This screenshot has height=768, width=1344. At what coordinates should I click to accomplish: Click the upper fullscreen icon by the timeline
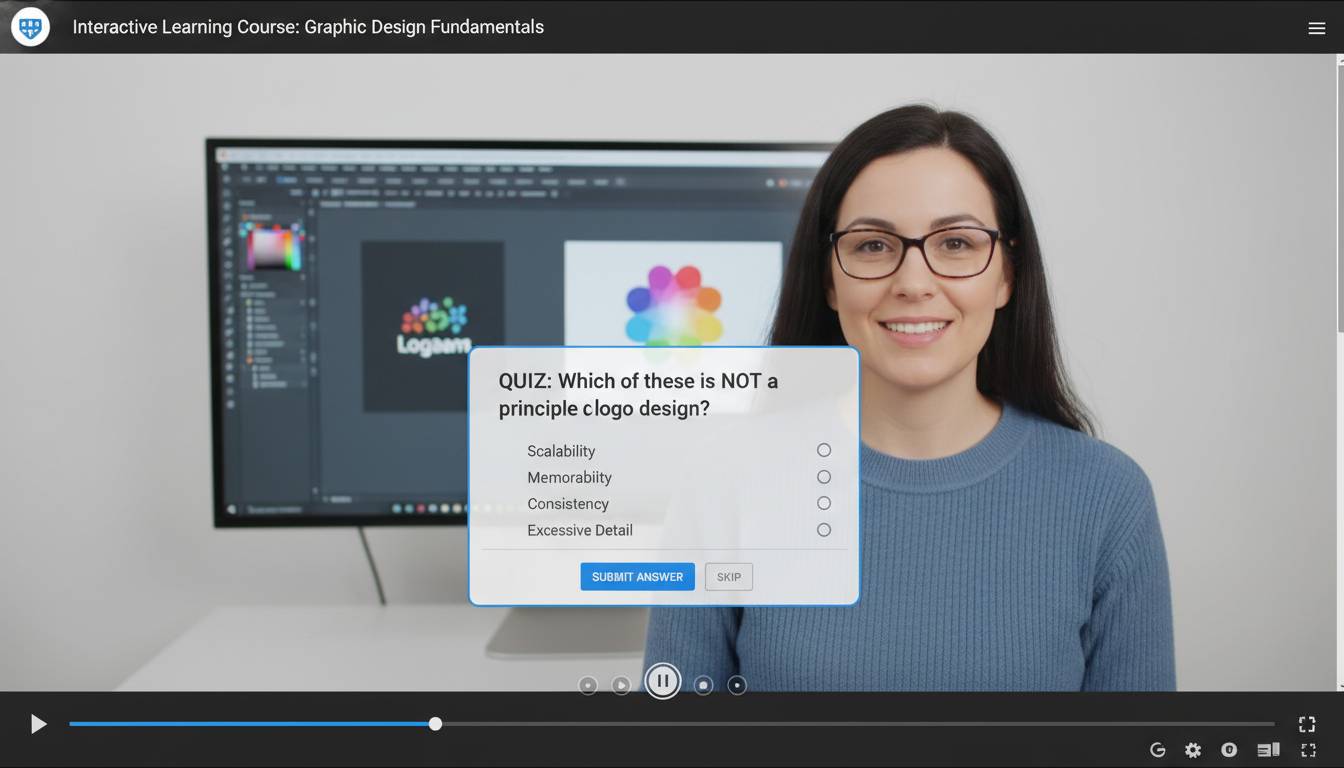[1306, 724]
